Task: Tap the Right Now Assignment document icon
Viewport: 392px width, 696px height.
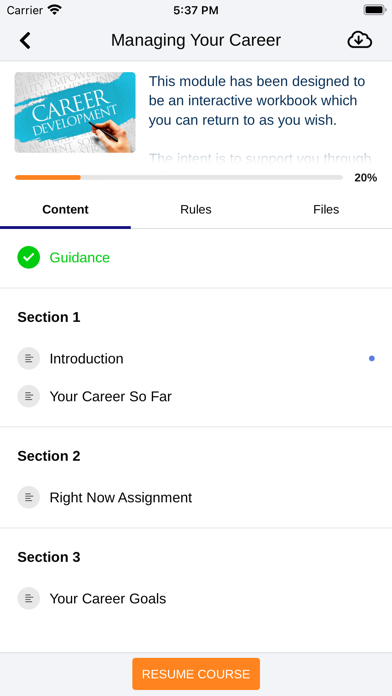Action: tap(29, 498)
